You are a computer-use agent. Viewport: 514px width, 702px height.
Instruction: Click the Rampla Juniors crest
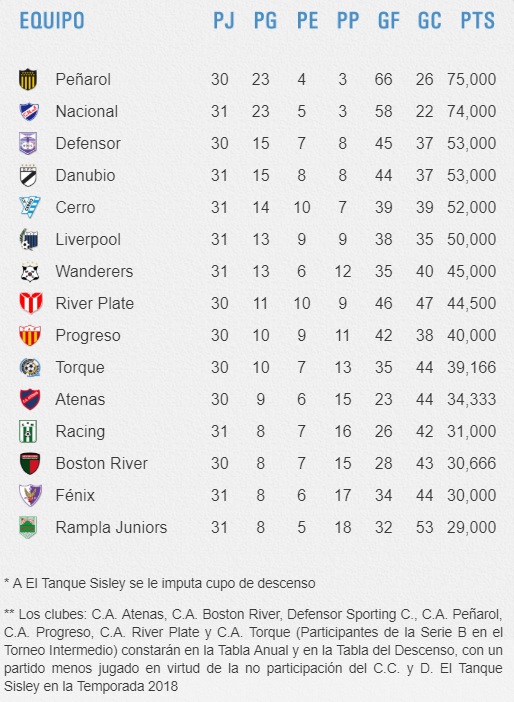pos(28,527)
